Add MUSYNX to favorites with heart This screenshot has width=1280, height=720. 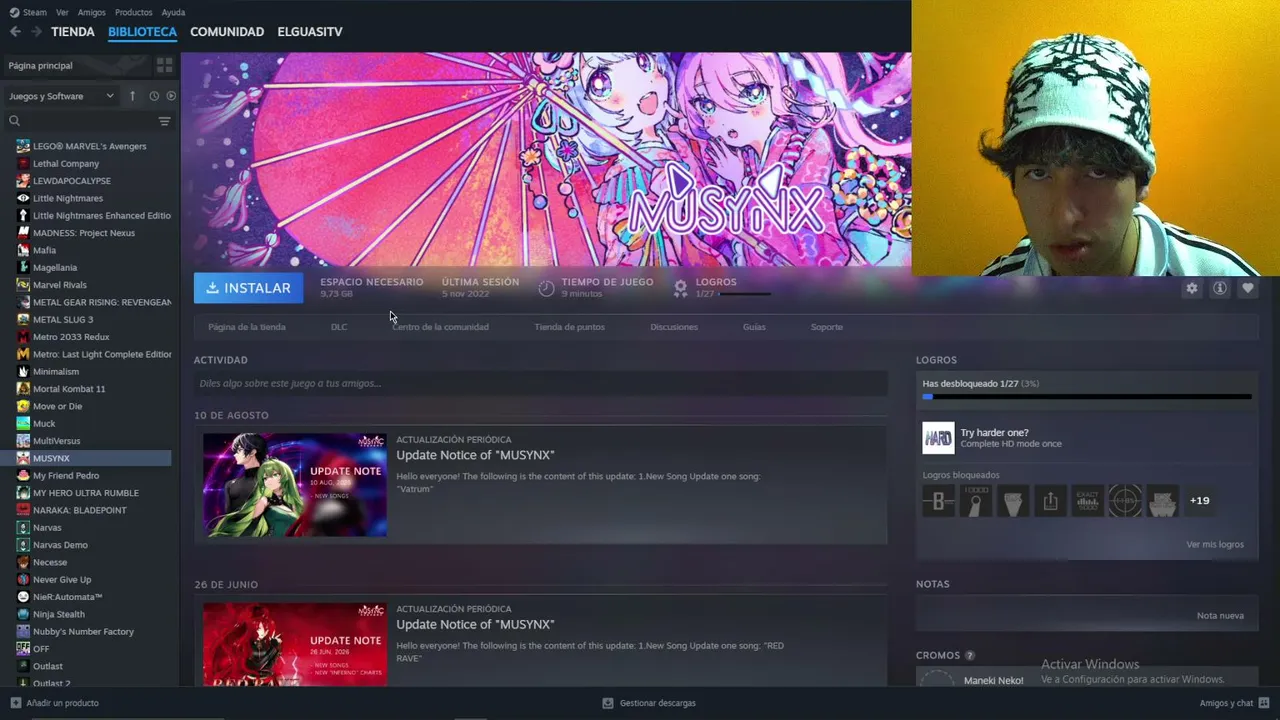click(1247, 288)
